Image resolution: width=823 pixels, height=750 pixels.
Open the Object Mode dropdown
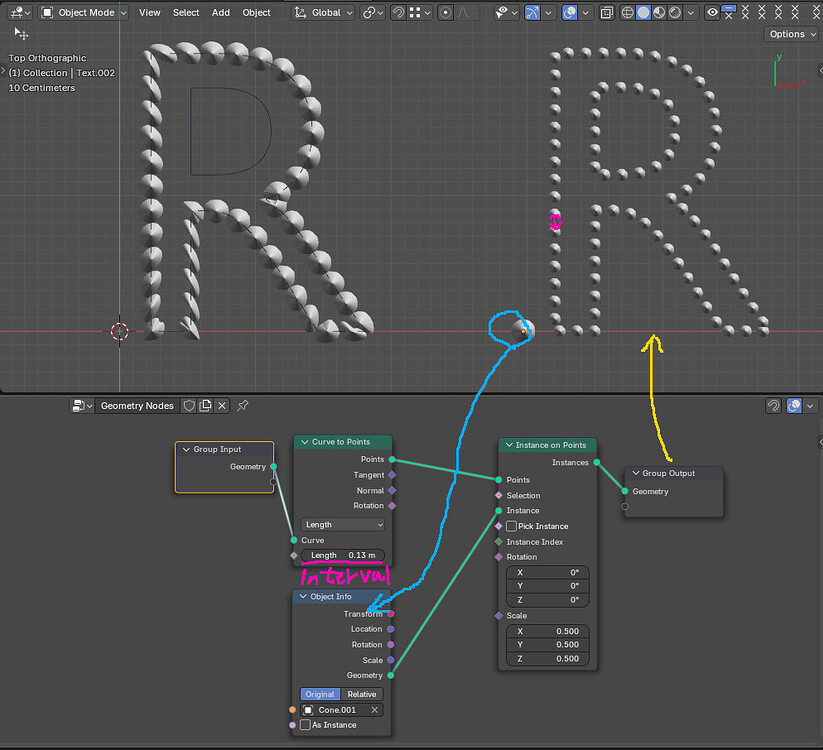[x=84, y=13]
